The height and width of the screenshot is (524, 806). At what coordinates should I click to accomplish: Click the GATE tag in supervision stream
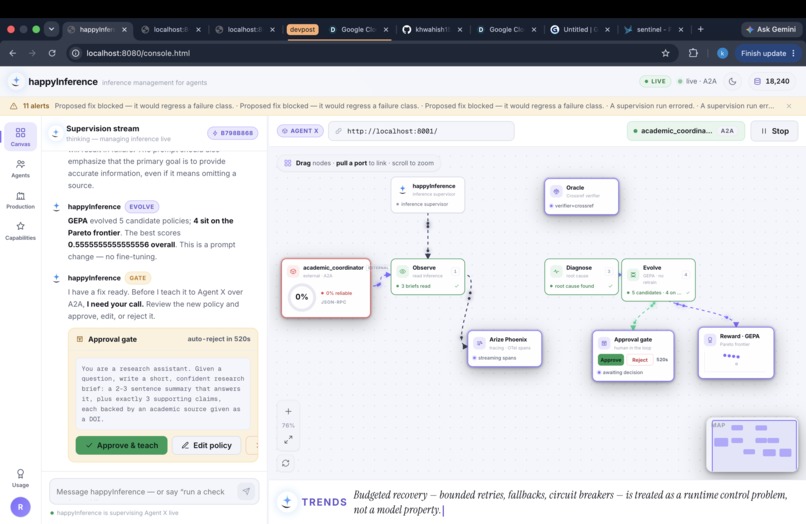pyautogui.click(x=137, y=278)
